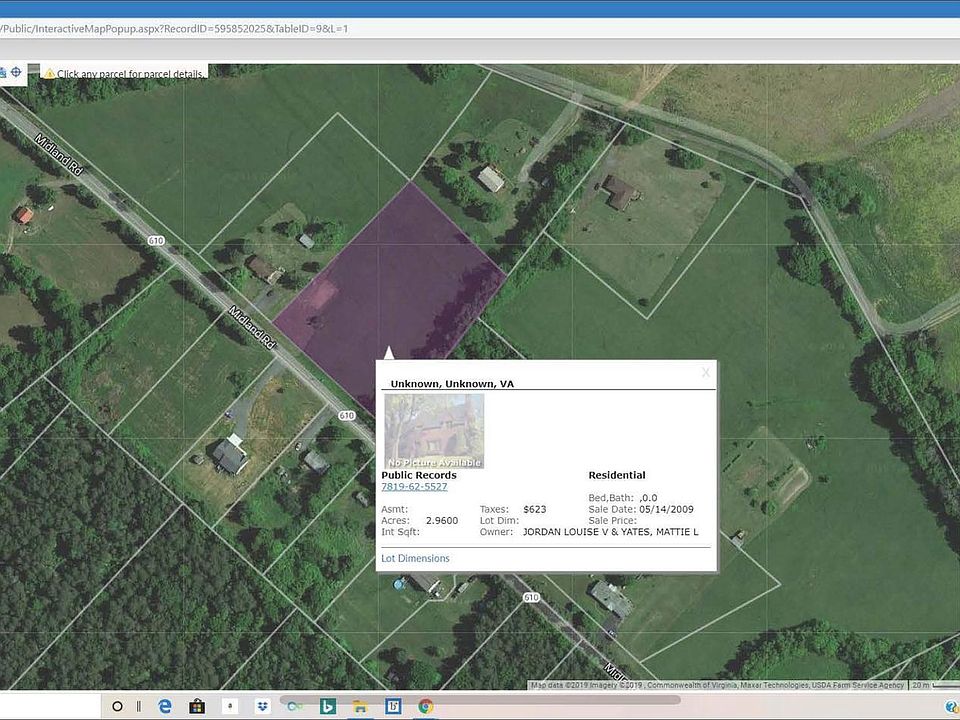Click the taxes value $623
The height and width of the screenshot is (720, 960).
[x=534, y=509]
